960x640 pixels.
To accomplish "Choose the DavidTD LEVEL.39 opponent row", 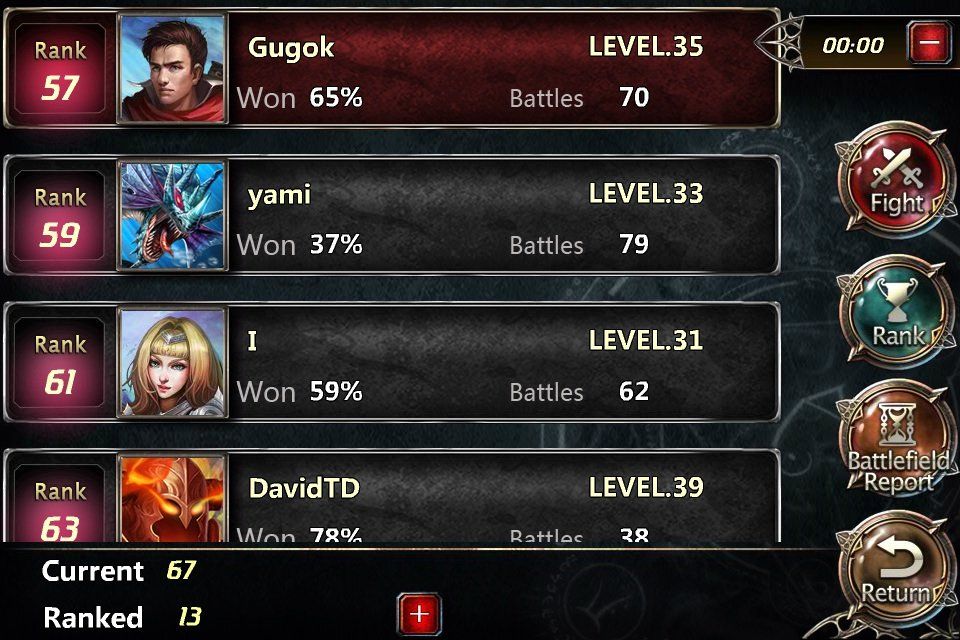I will [x=392, y=496].
